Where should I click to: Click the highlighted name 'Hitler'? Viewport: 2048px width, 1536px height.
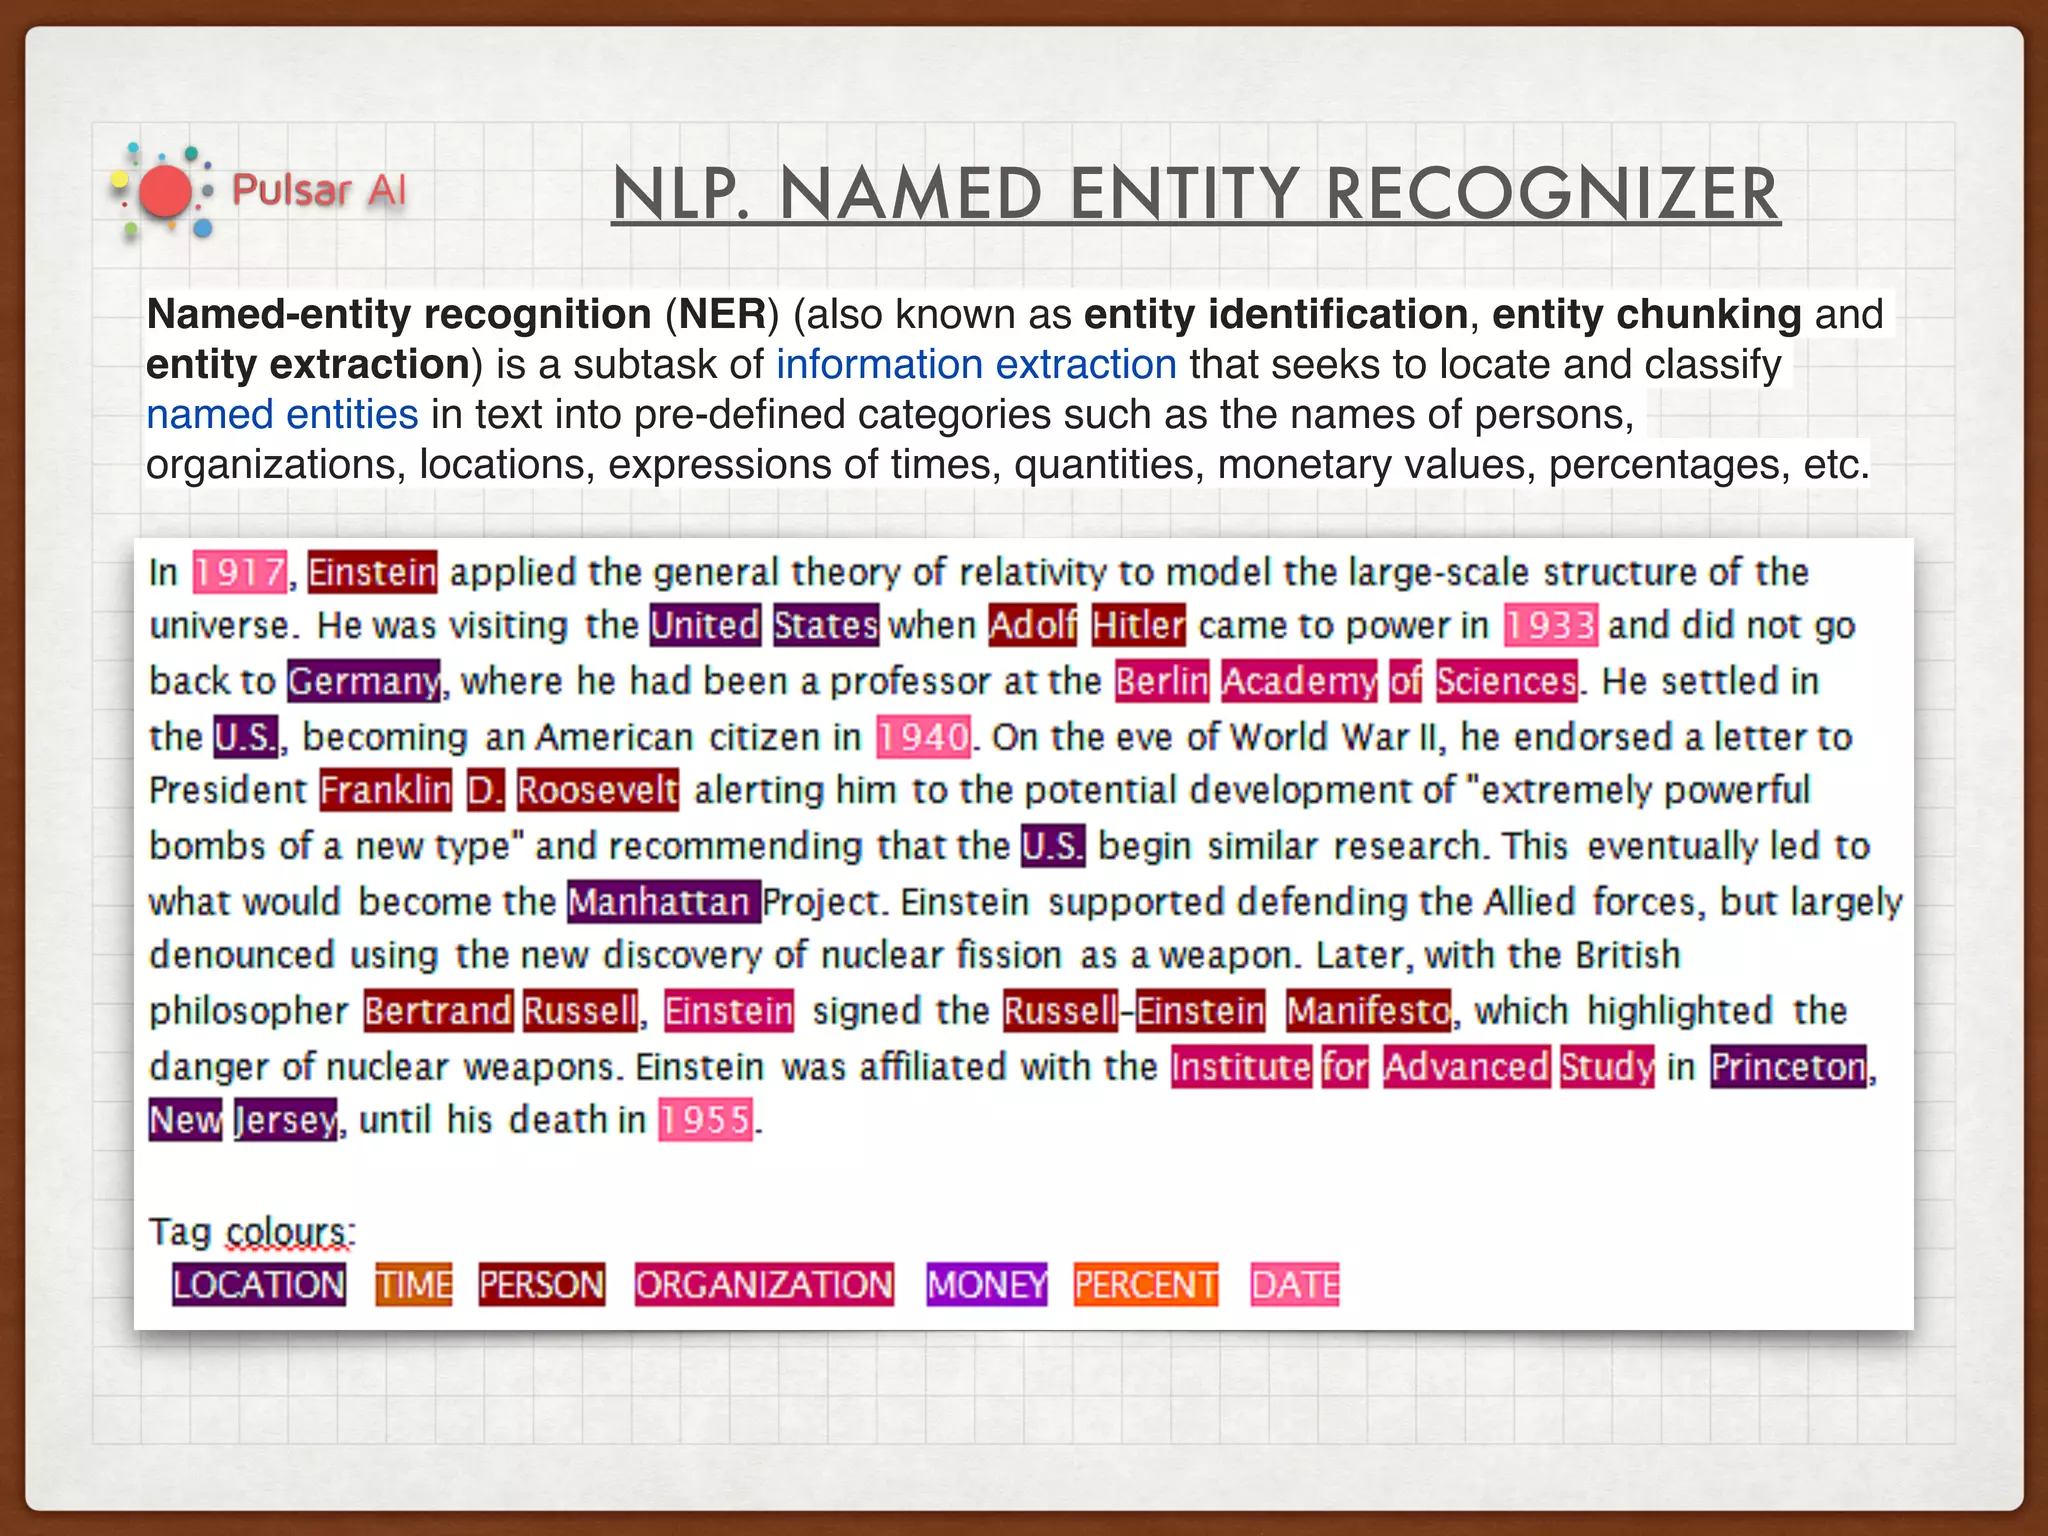(1139, 626)
